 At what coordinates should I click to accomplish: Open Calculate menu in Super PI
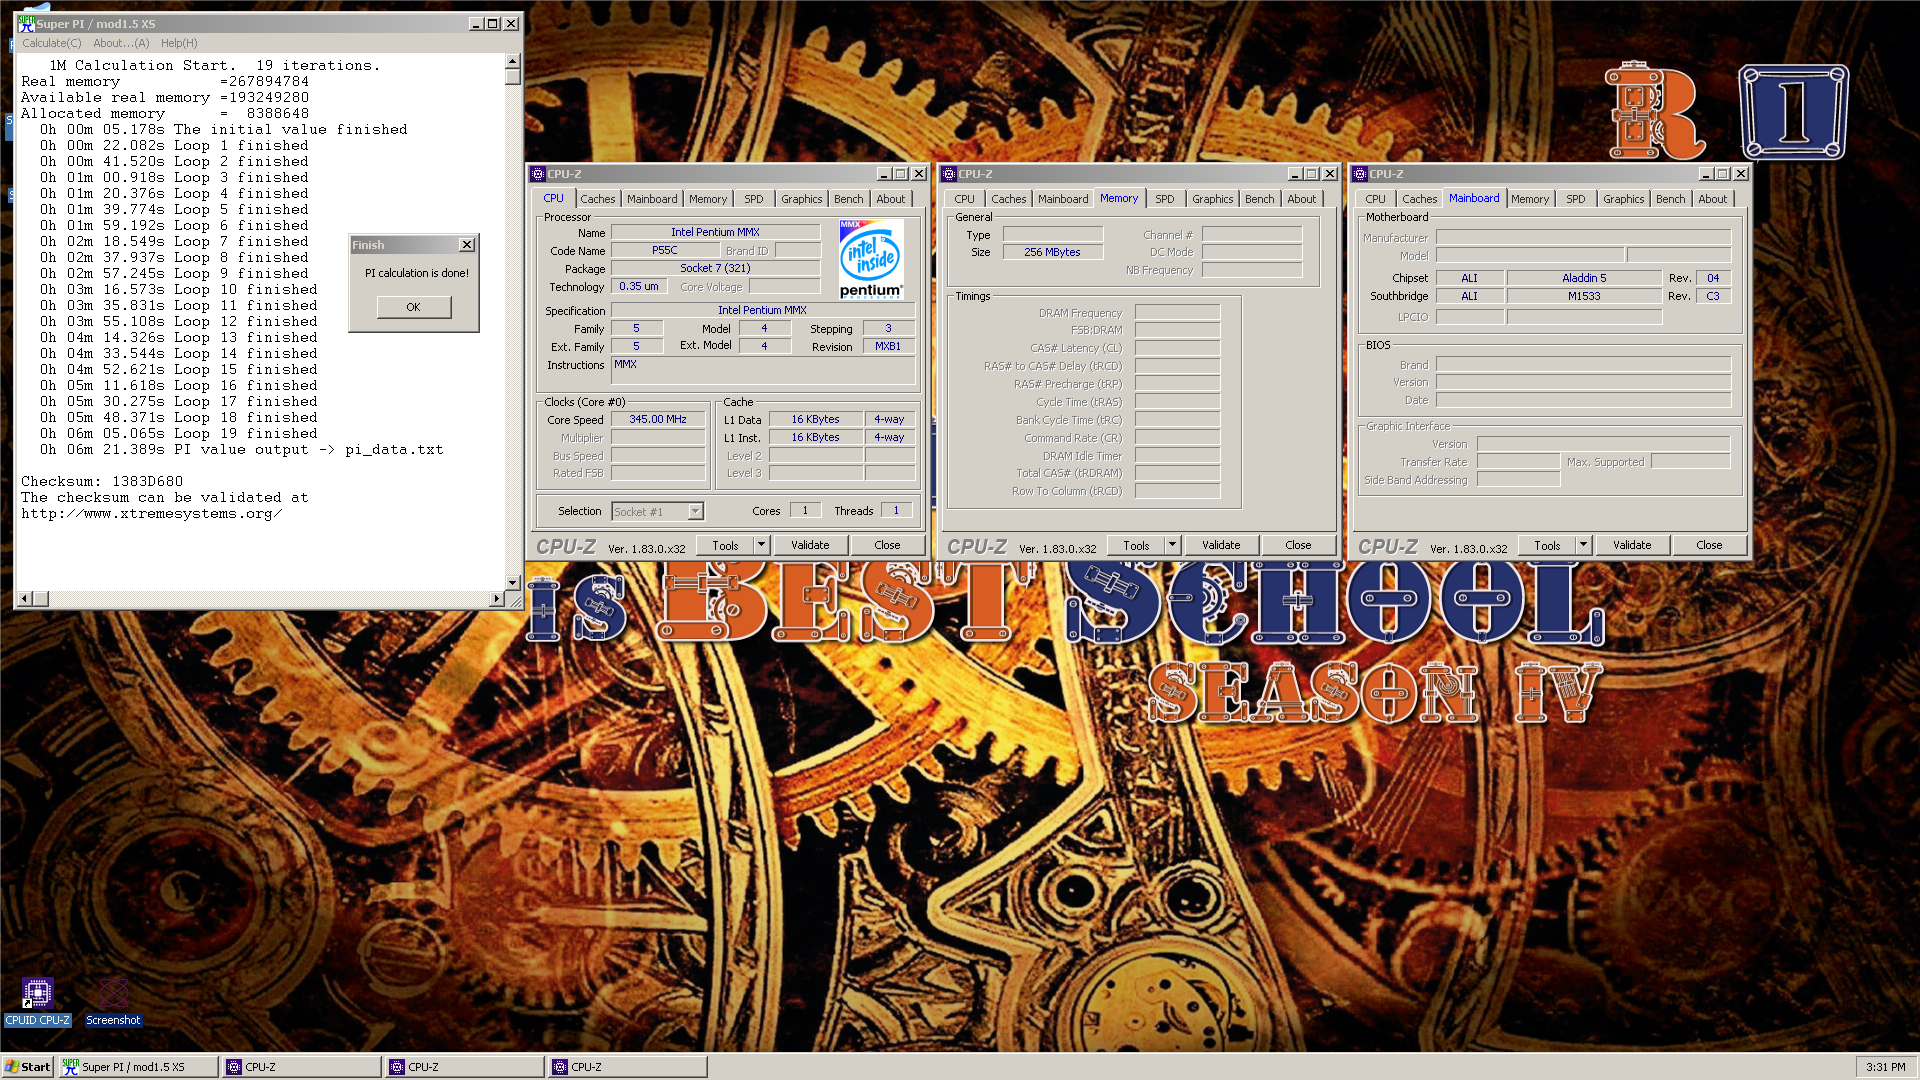(52, 43)
